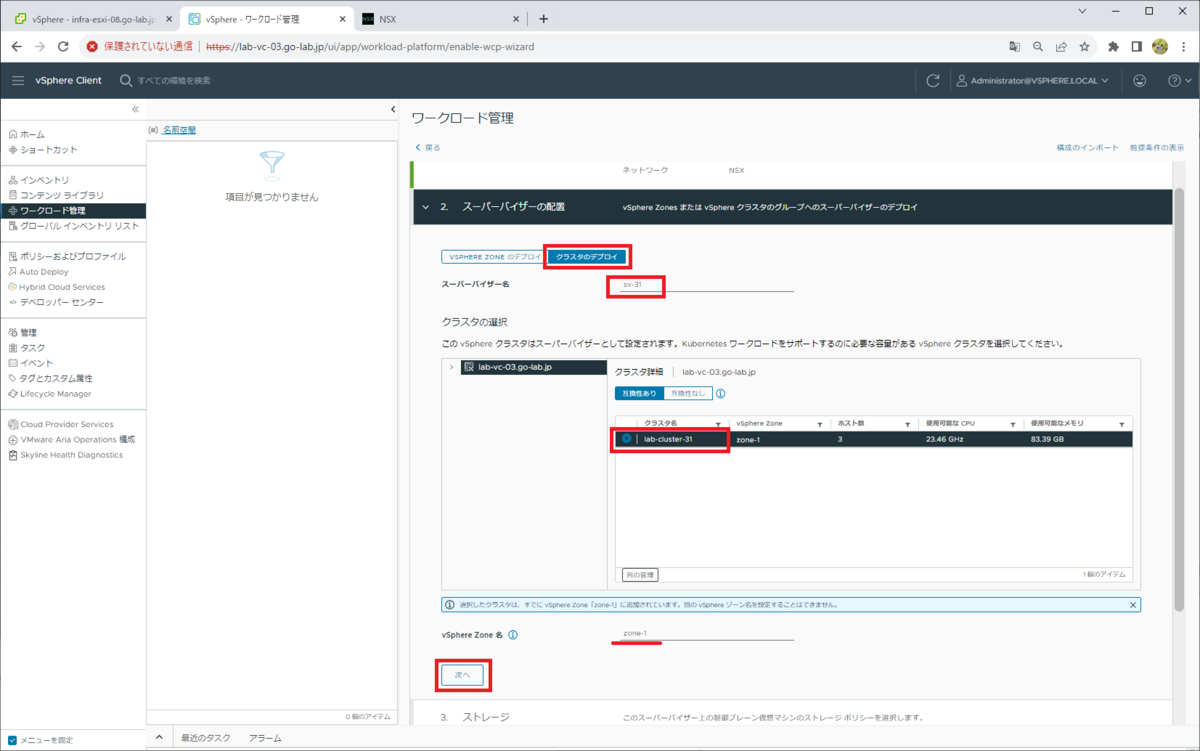Open Auto Deploy in the sidebar
Image resolution: width=1200 pixels, height=751 pixels.
[x=43, y=271]
